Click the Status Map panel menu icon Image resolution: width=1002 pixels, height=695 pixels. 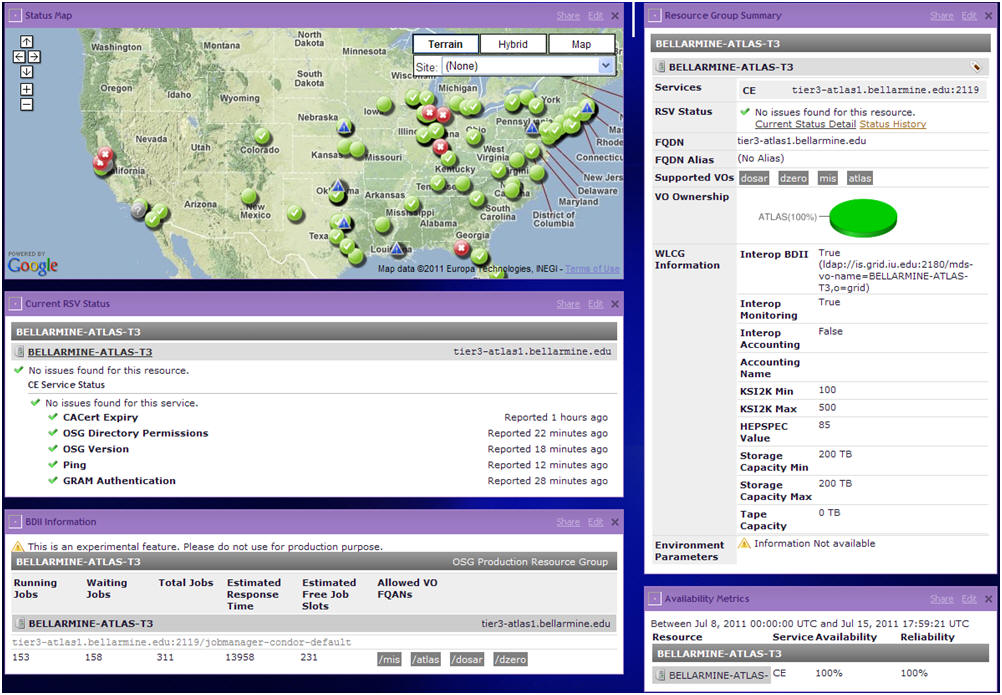tap(15, 15)
